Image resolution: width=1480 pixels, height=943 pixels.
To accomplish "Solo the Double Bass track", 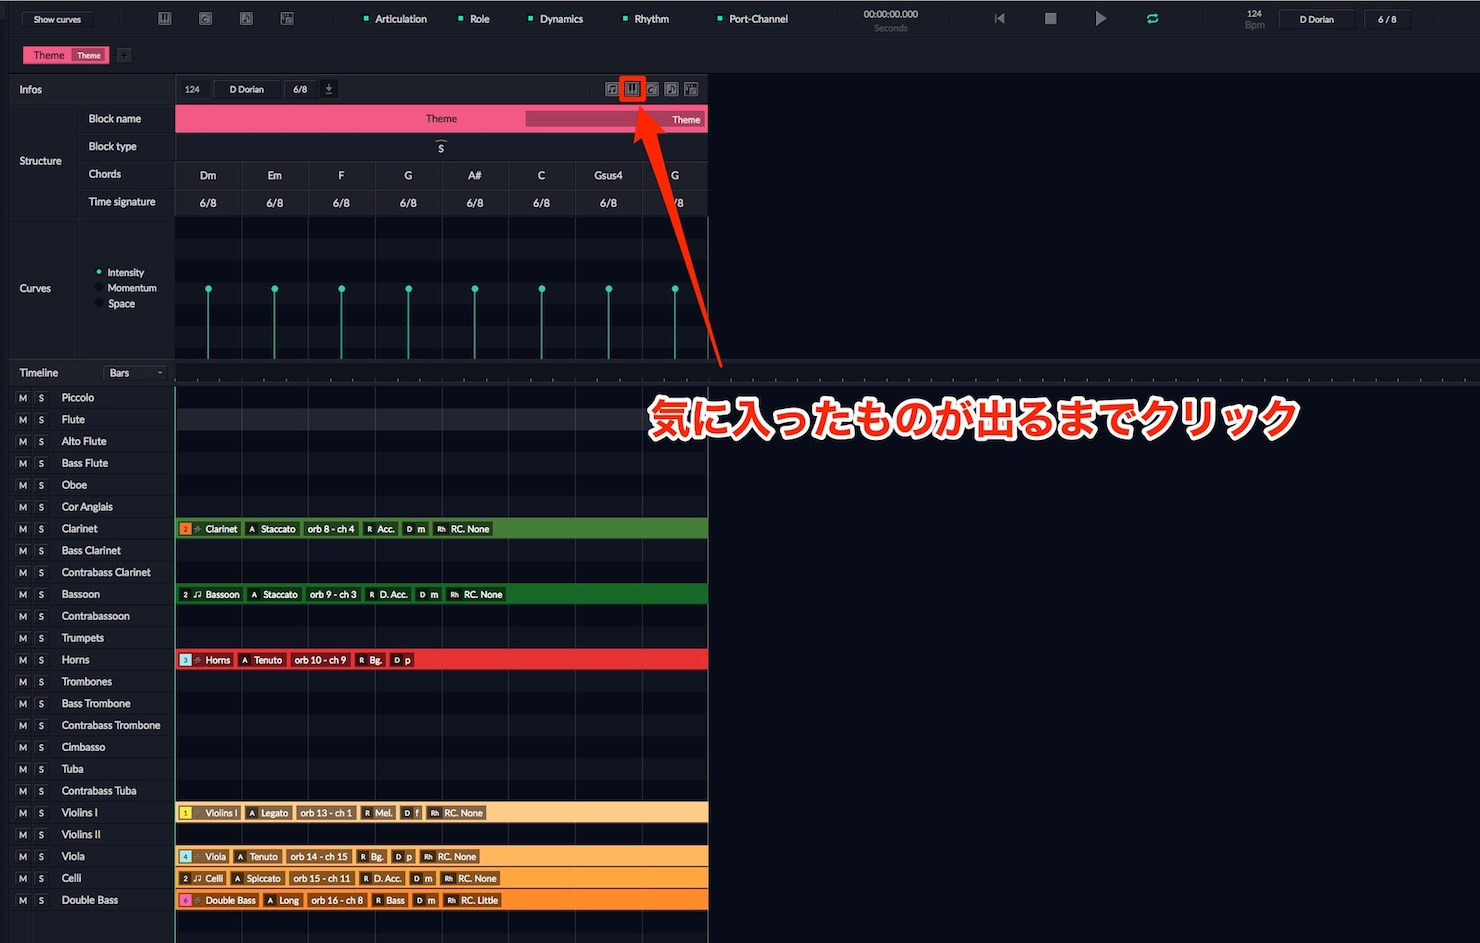I will (x=41, y=900).
